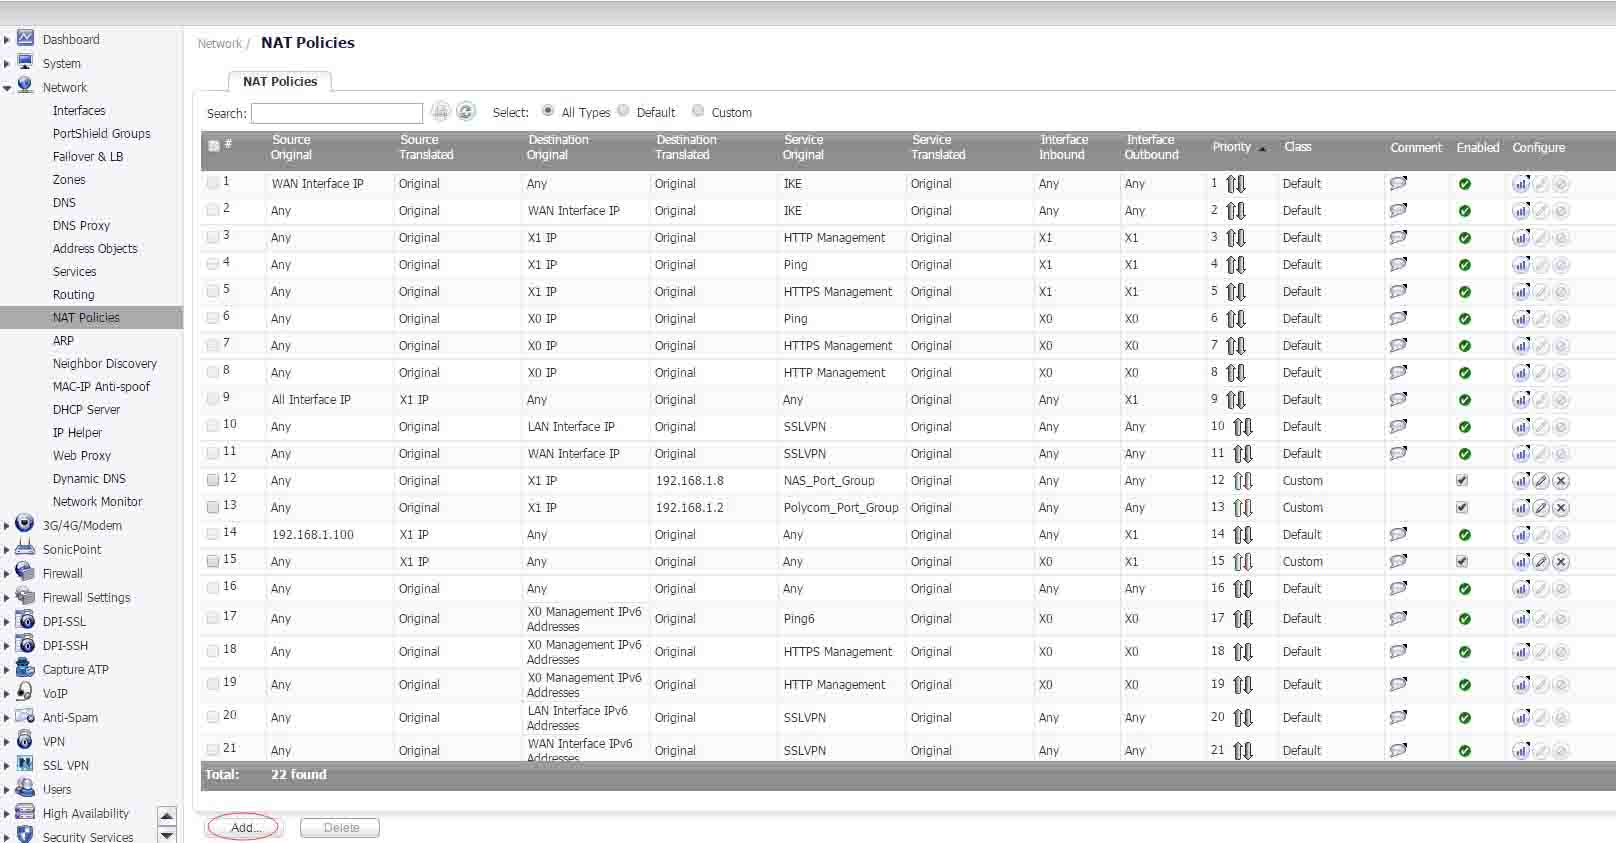
Task: Collapse the Network tree section
Action: pos(7,88)
